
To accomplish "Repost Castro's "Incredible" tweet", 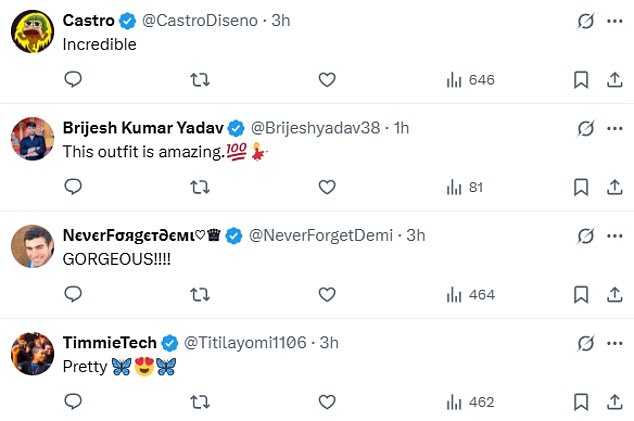I will (200, 80).
